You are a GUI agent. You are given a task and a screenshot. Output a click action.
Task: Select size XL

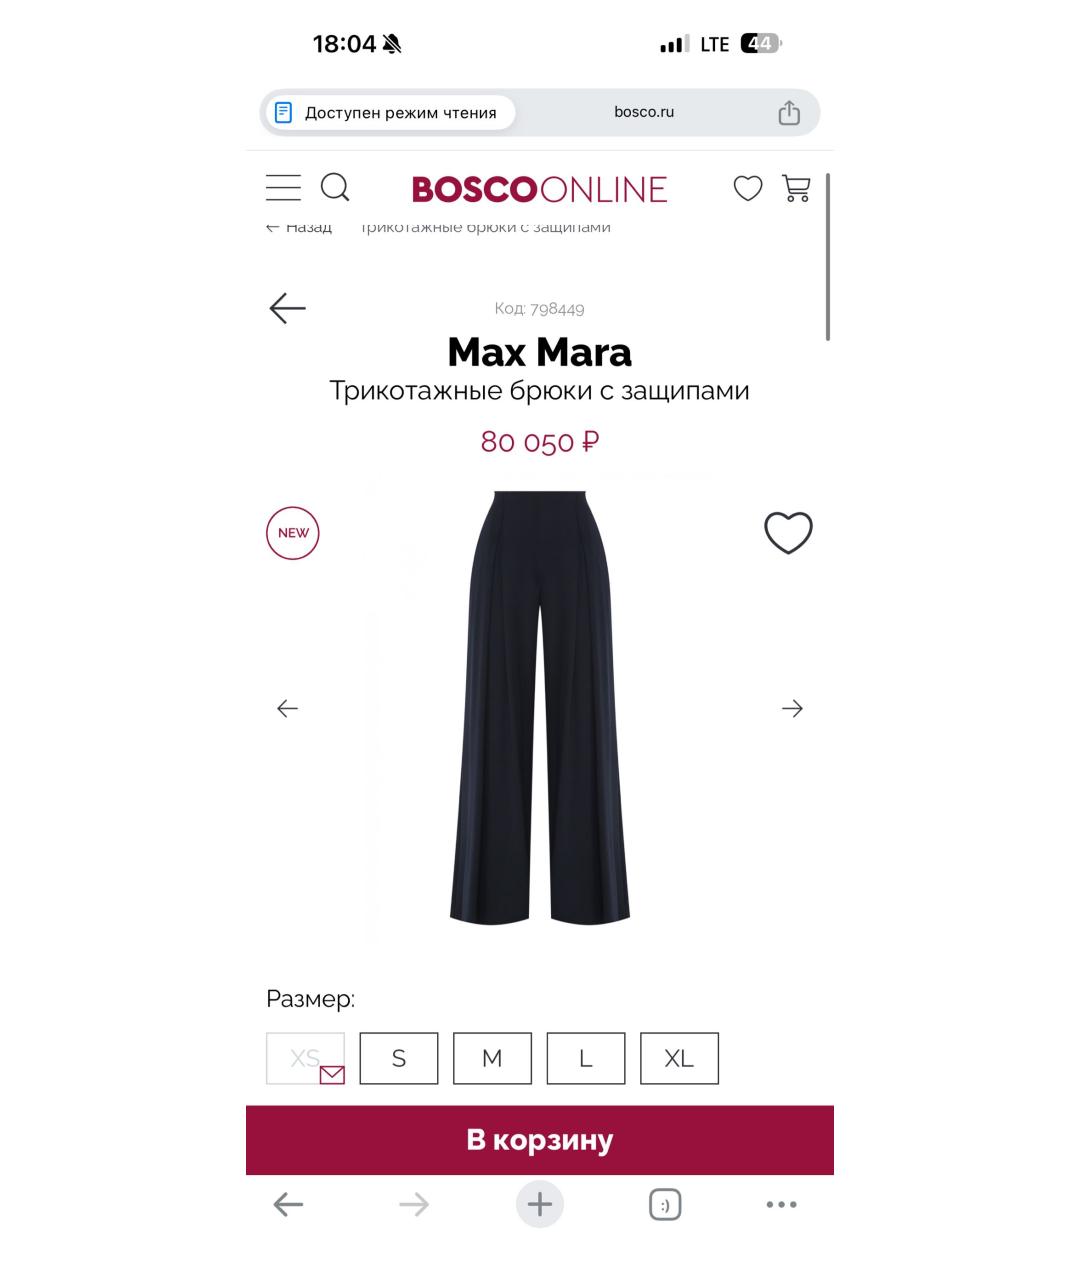coord(679,1058)
